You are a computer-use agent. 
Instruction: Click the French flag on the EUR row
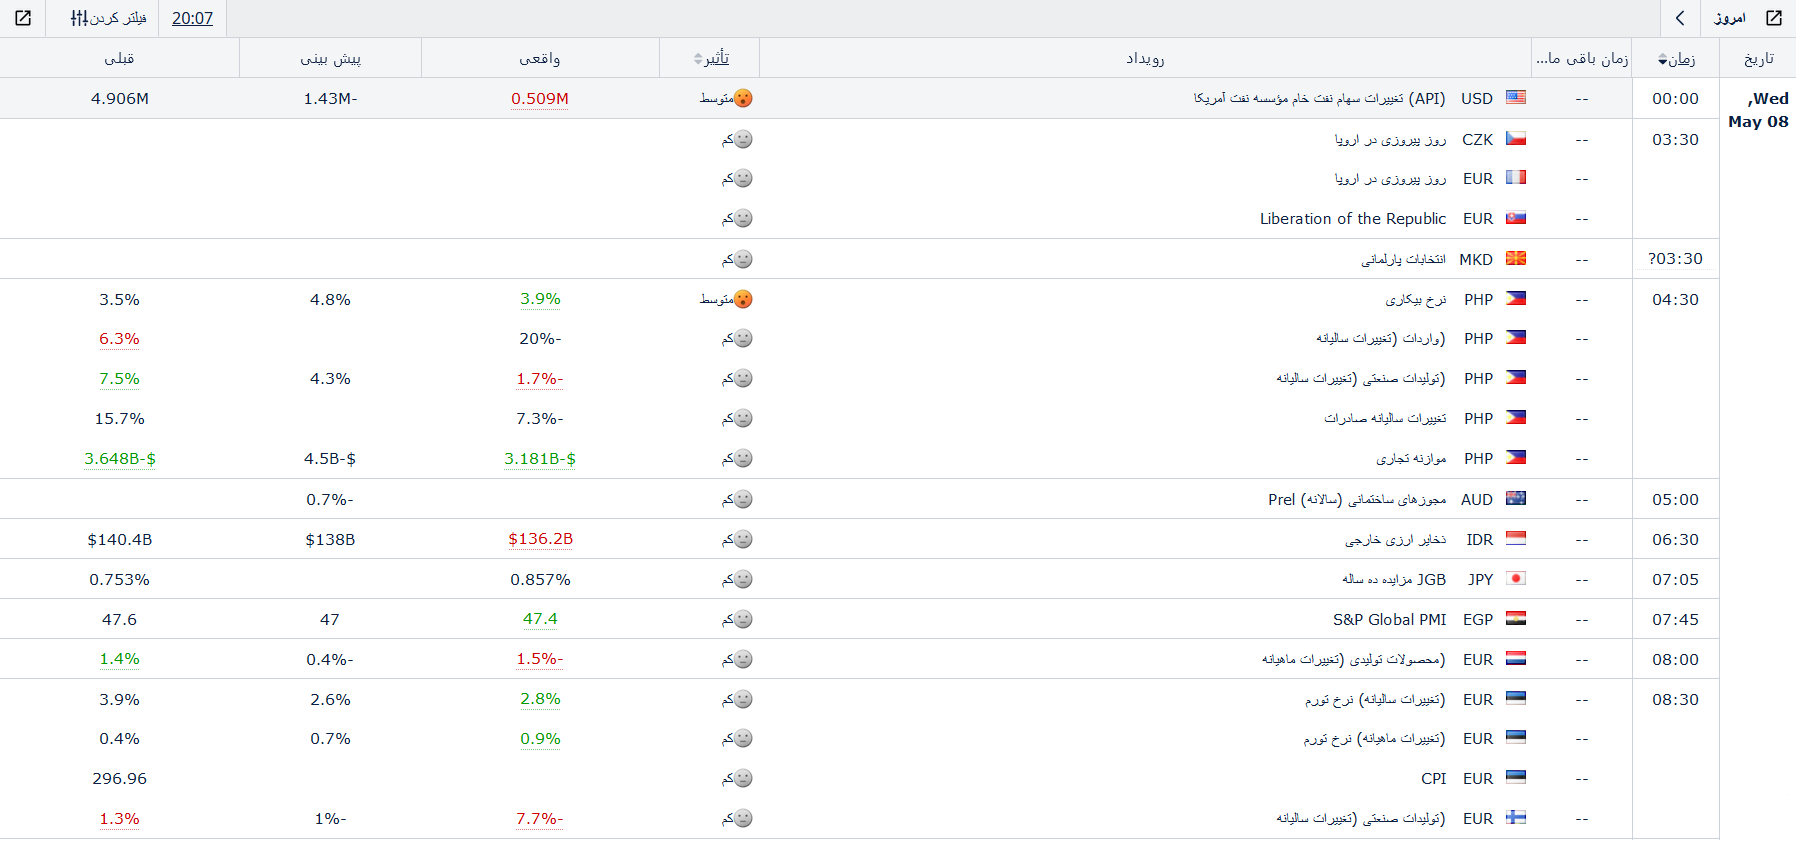click(x=1516, y=177)
